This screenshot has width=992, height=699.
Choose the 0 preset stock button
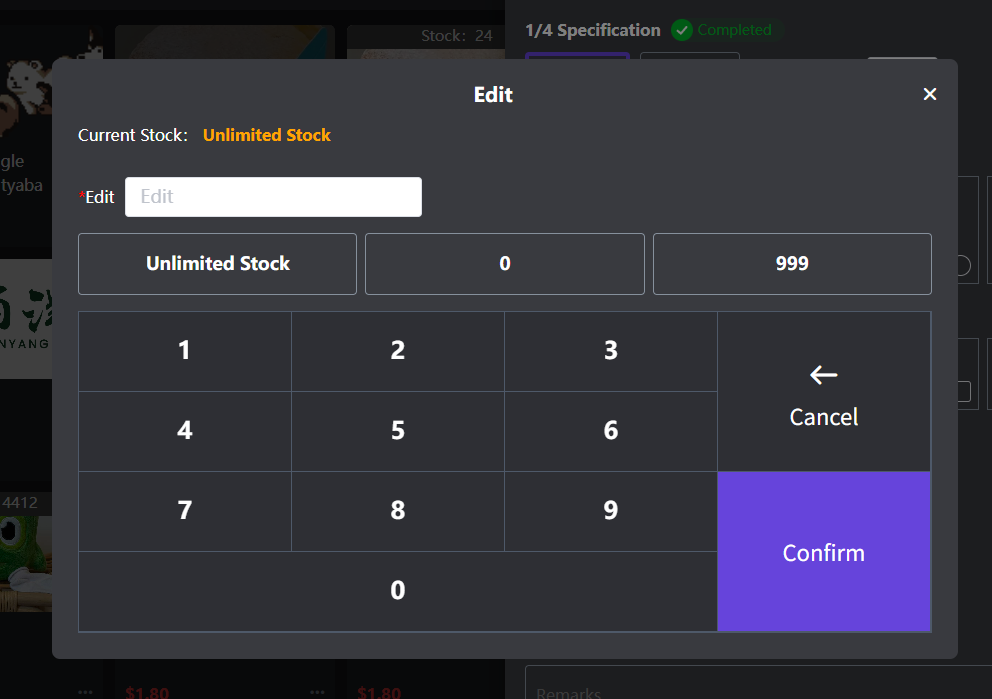click(x=504, y=264)
